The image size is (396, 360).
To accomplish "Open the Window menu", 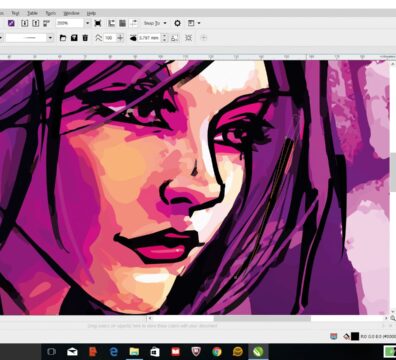I will [71, 13].
